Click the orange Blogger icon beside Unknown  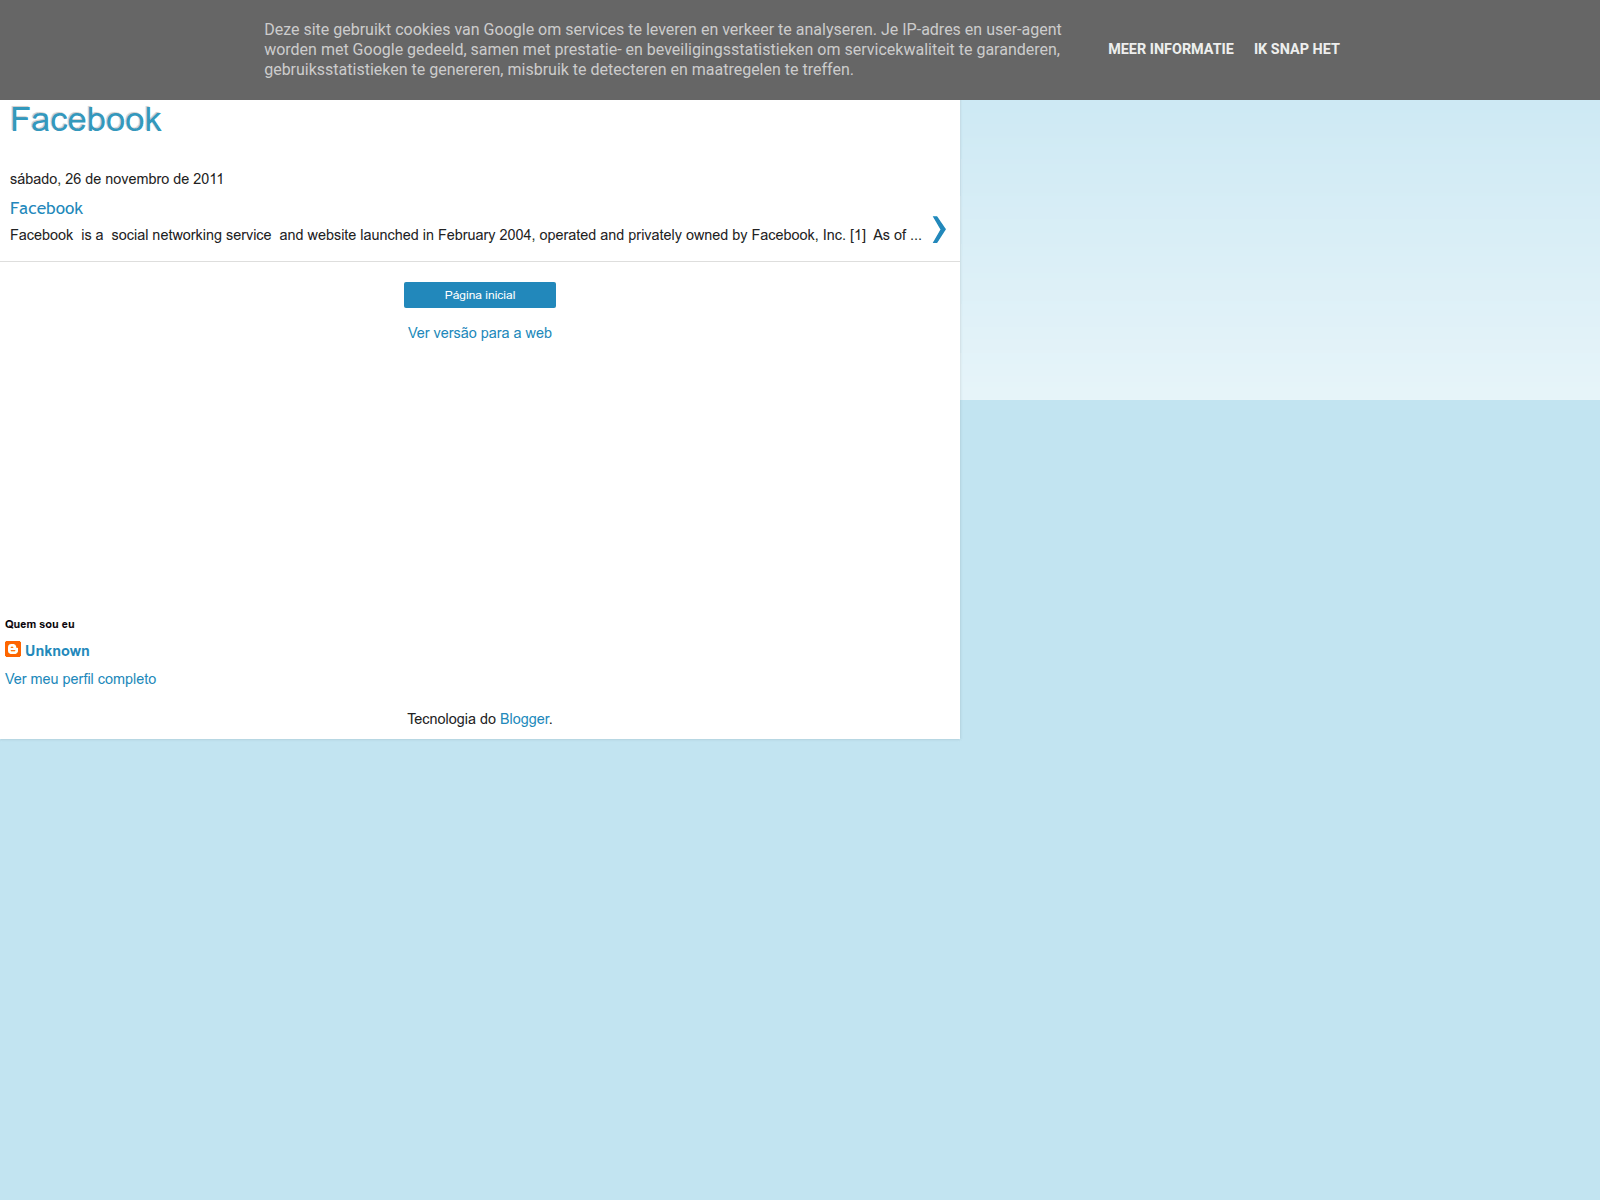(13, 649)
